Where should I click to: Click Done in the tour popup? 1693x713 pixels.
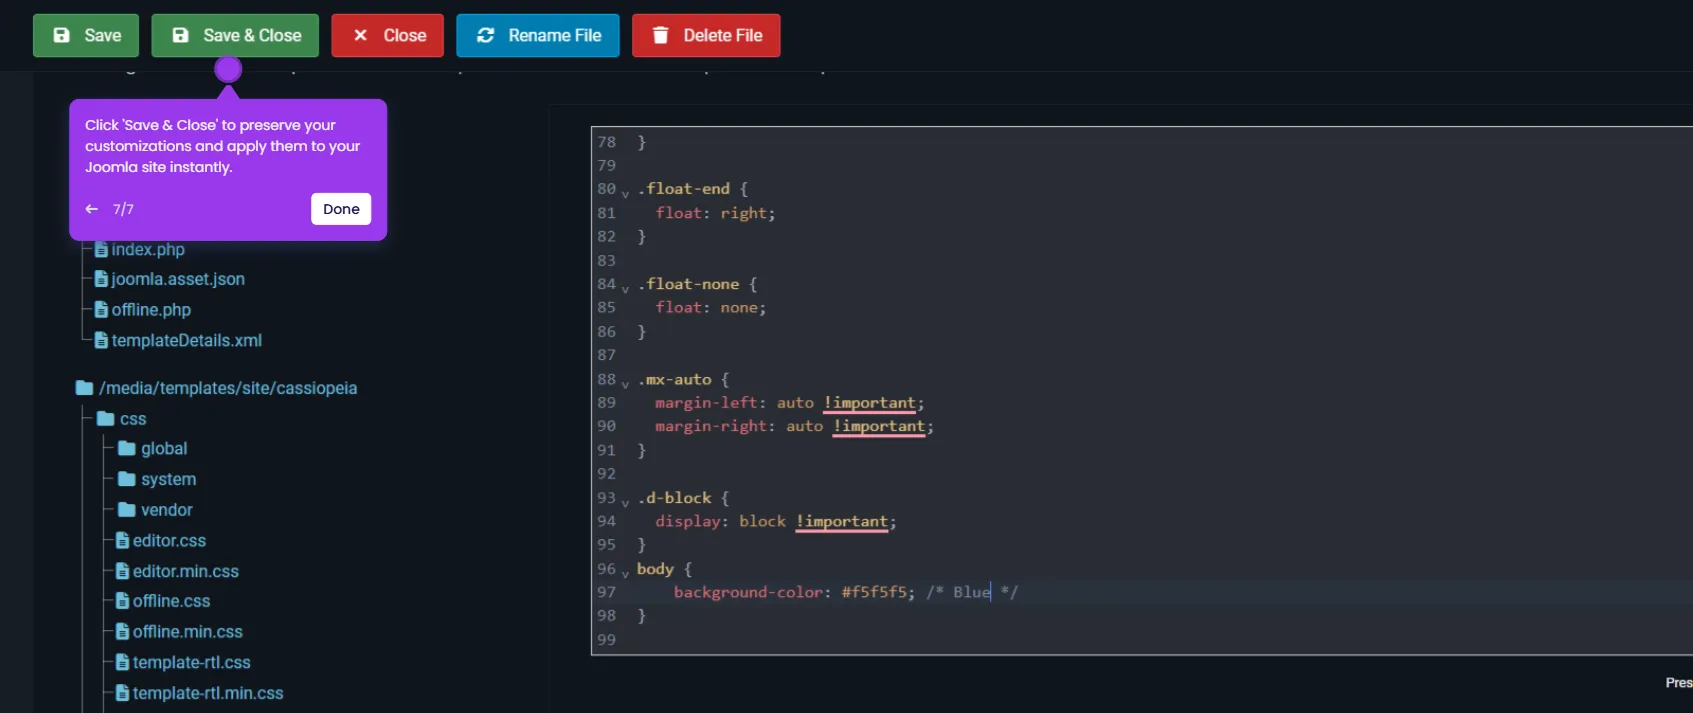(x=341, y=209)
